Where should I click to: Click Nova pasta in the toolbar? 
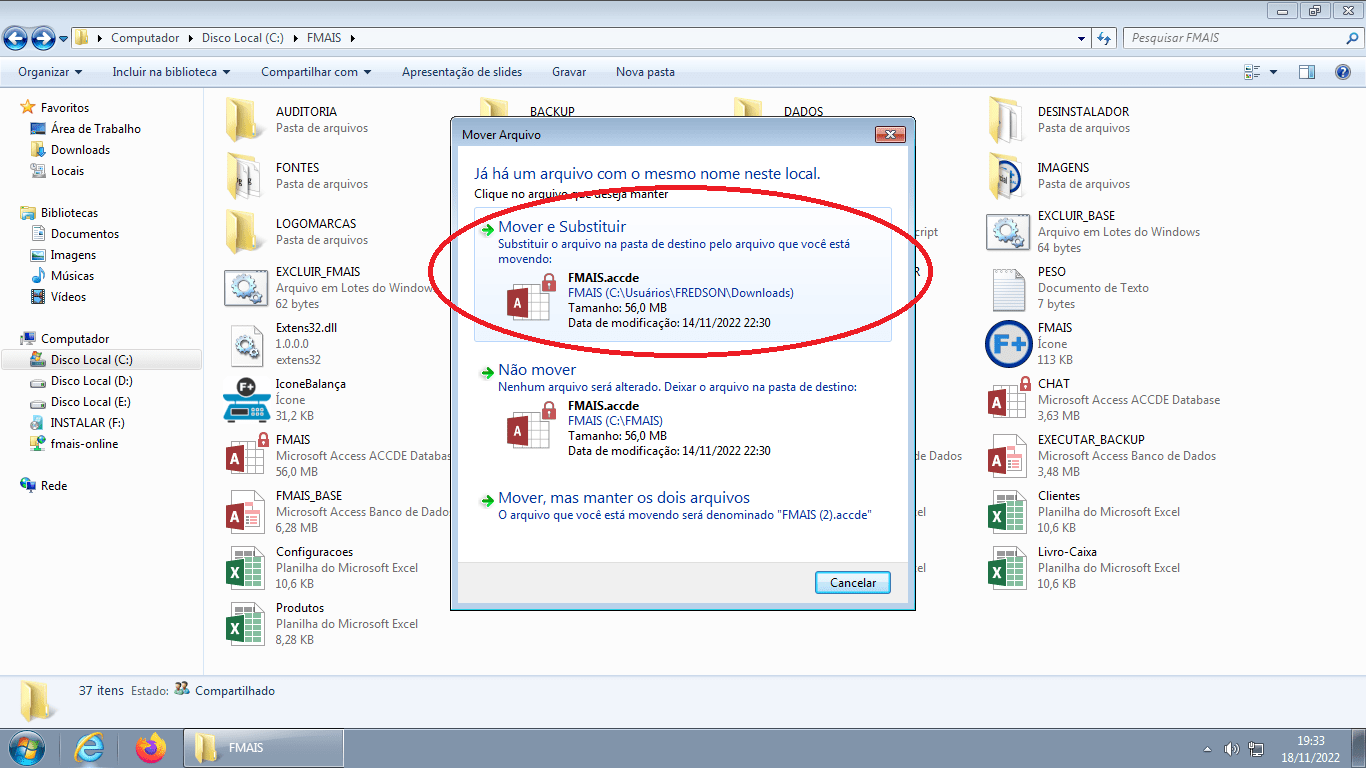645,72
